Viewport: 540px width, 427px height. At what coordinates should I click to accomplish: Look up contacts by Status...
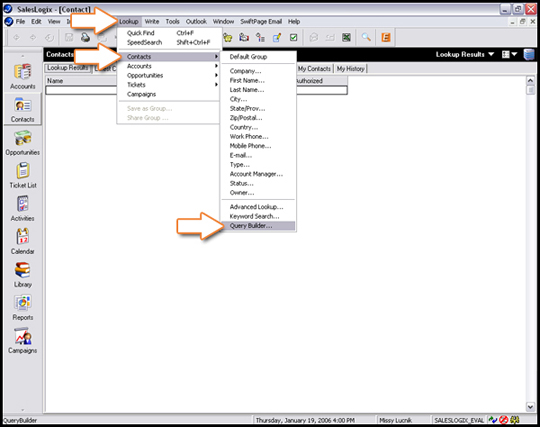[x=258, y=183]
